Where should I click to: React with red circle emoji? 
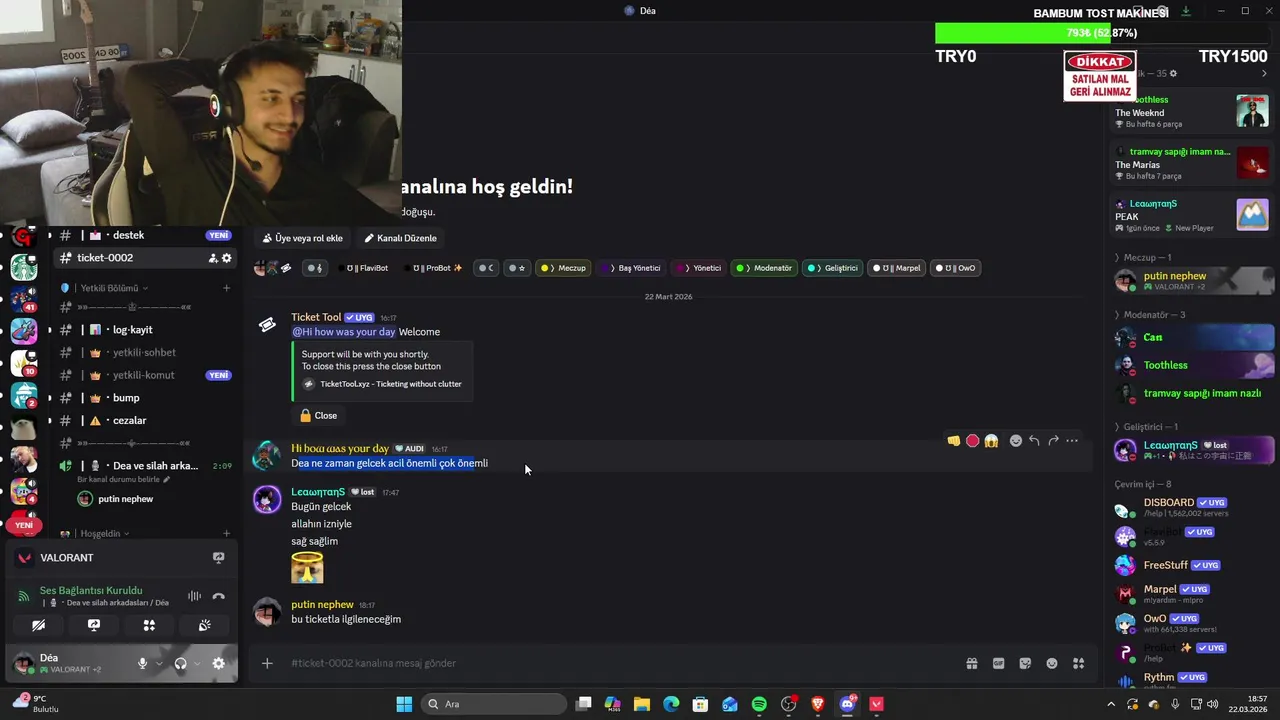pyautogui.click(x=972, y=441)
